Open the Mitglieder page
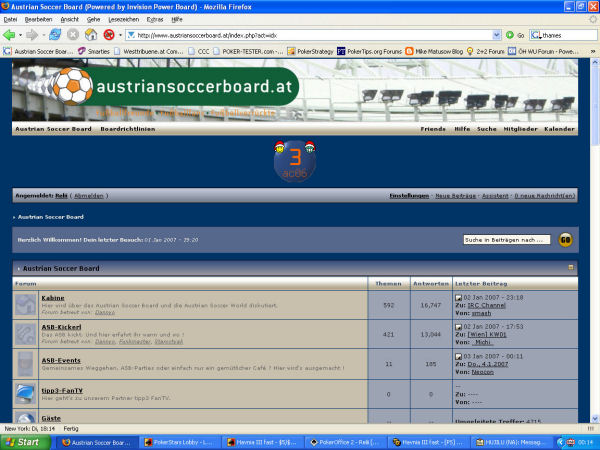The width and height of the screenshot is (600, 450). (x=520, y=129)
